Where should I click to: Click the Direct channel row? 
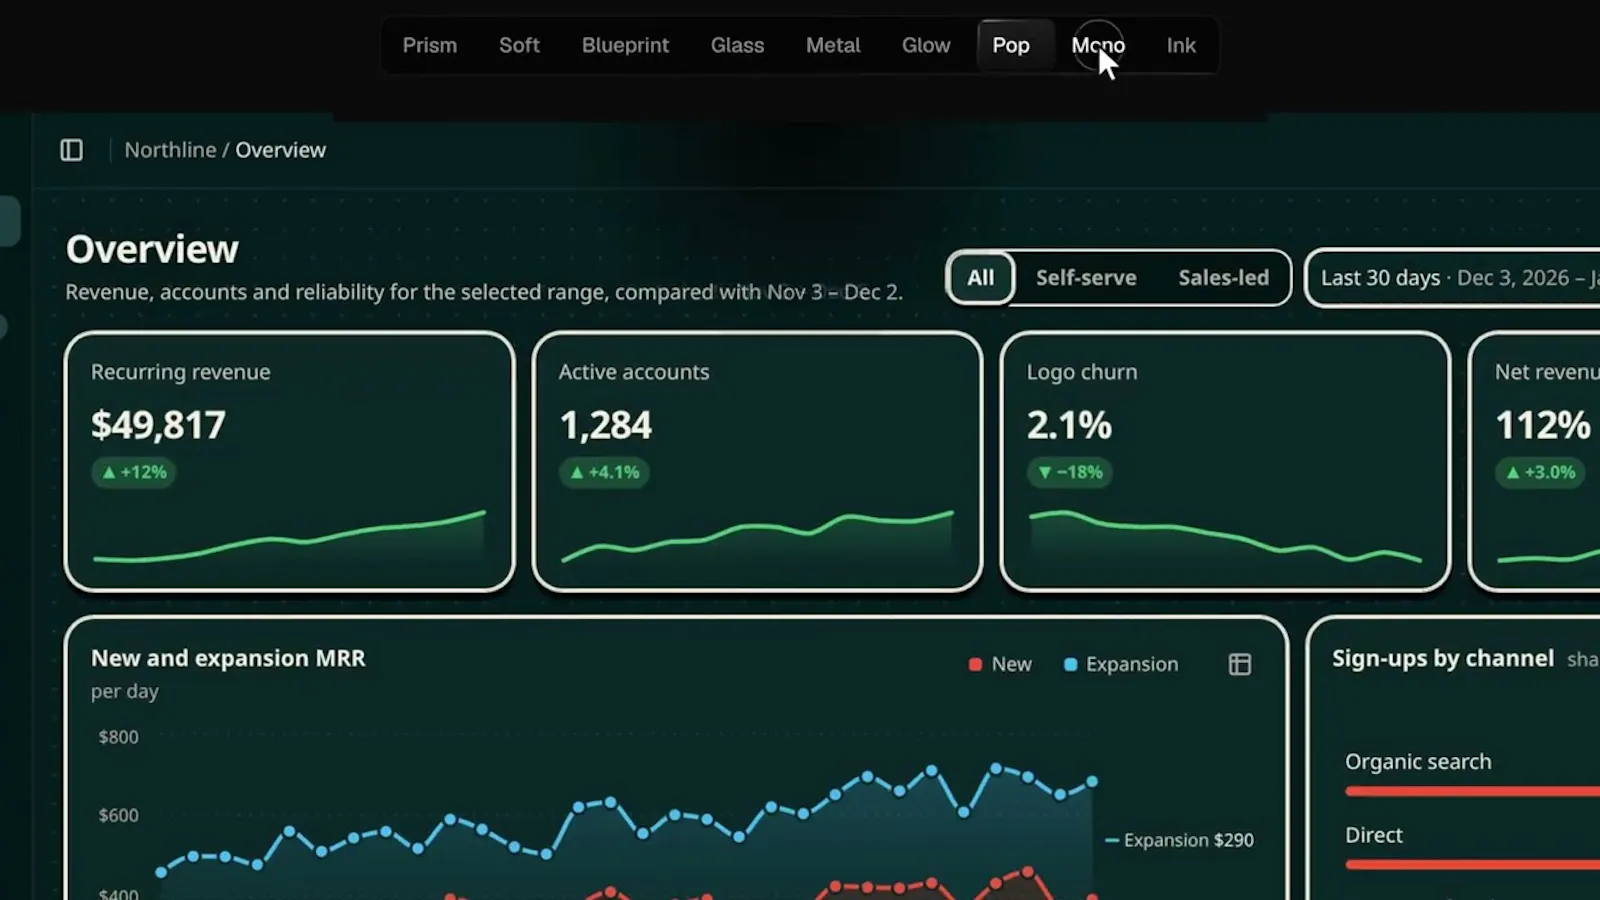(x=1472, y=848)
